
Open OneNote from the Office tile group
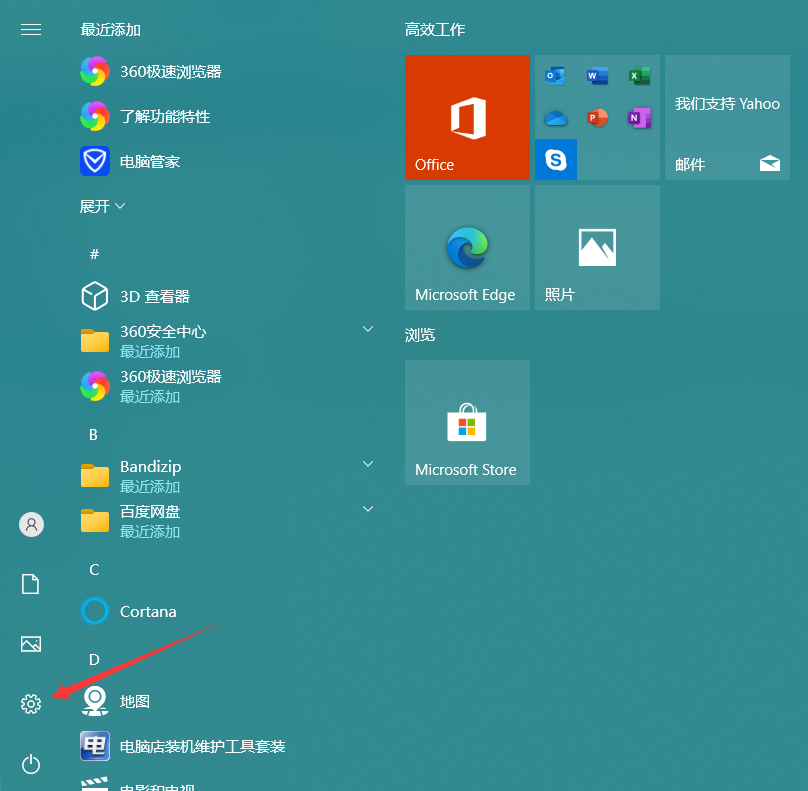coord(639,118)
